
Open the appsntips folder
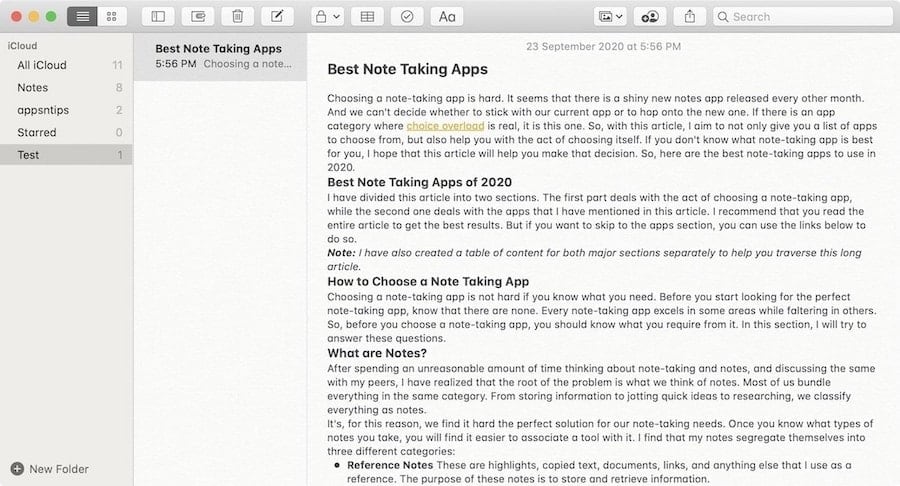point(45,110)
